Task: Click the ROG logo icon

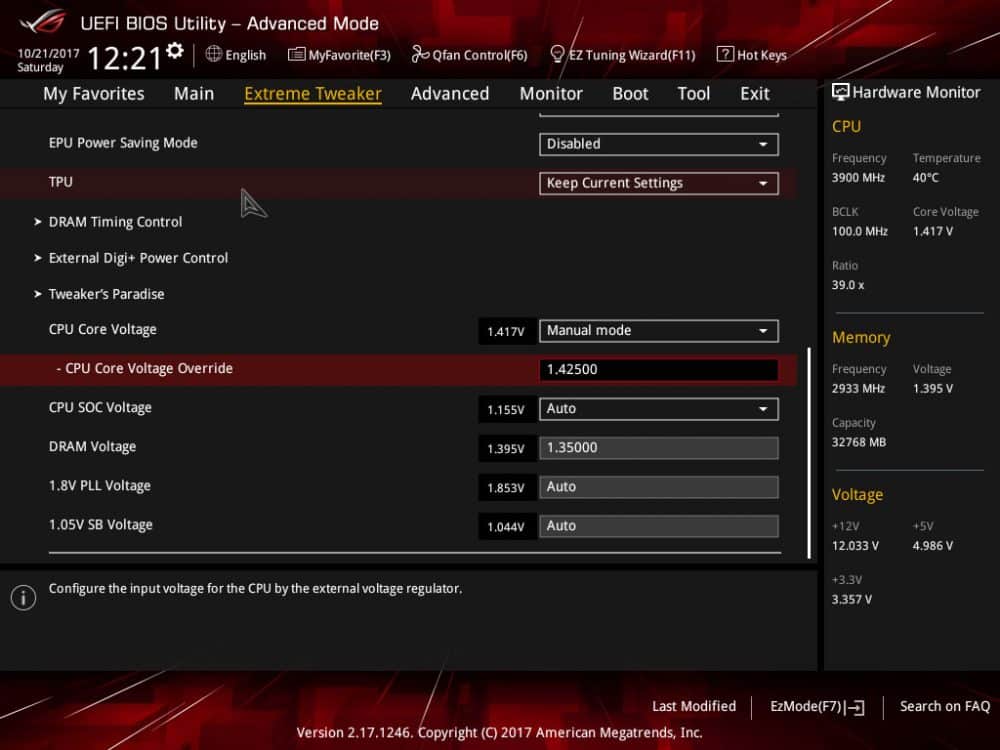Action: pos(41,22)
